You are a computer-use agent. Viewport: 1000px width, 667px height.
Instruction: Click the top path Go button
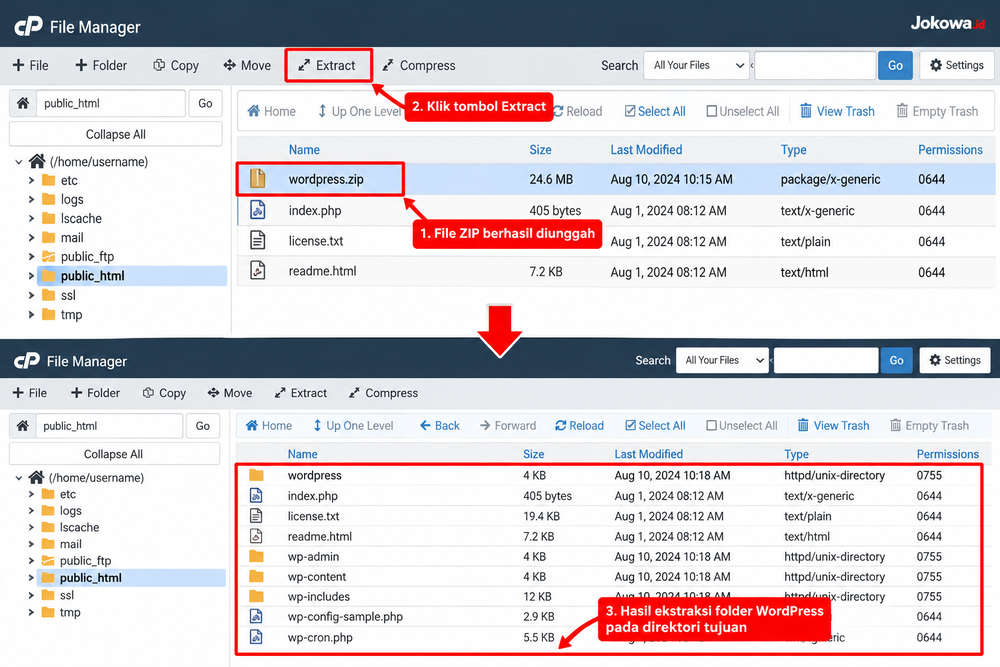205,103
